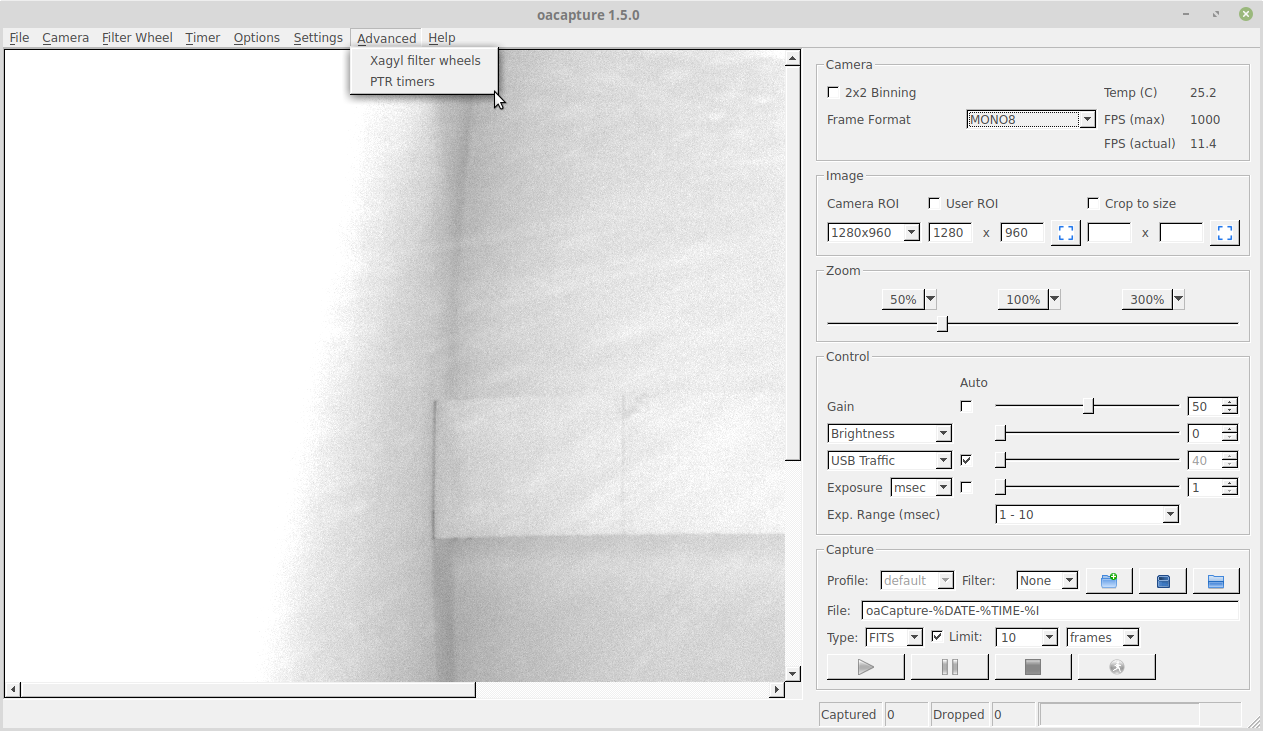Click the new folder icon with green plus
1263x731 pixels.
click(1109, 581)
